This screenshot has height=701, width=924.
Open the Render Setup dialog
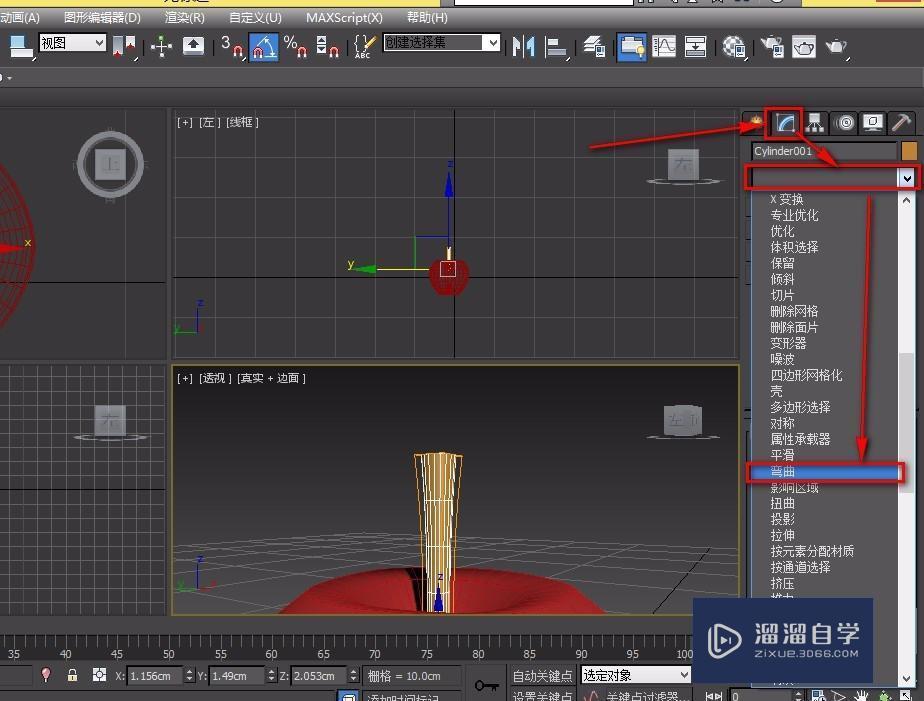point(768,44)
